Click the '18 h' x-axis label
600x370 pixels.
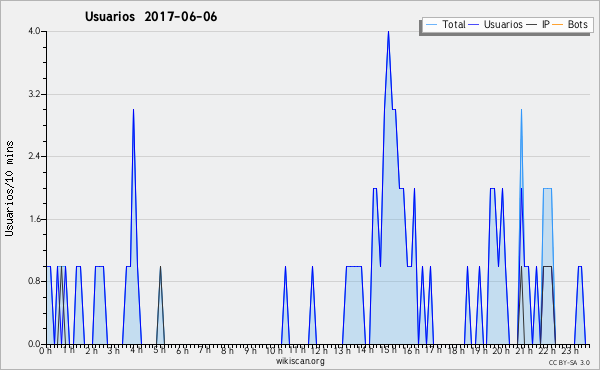(456, 350)
